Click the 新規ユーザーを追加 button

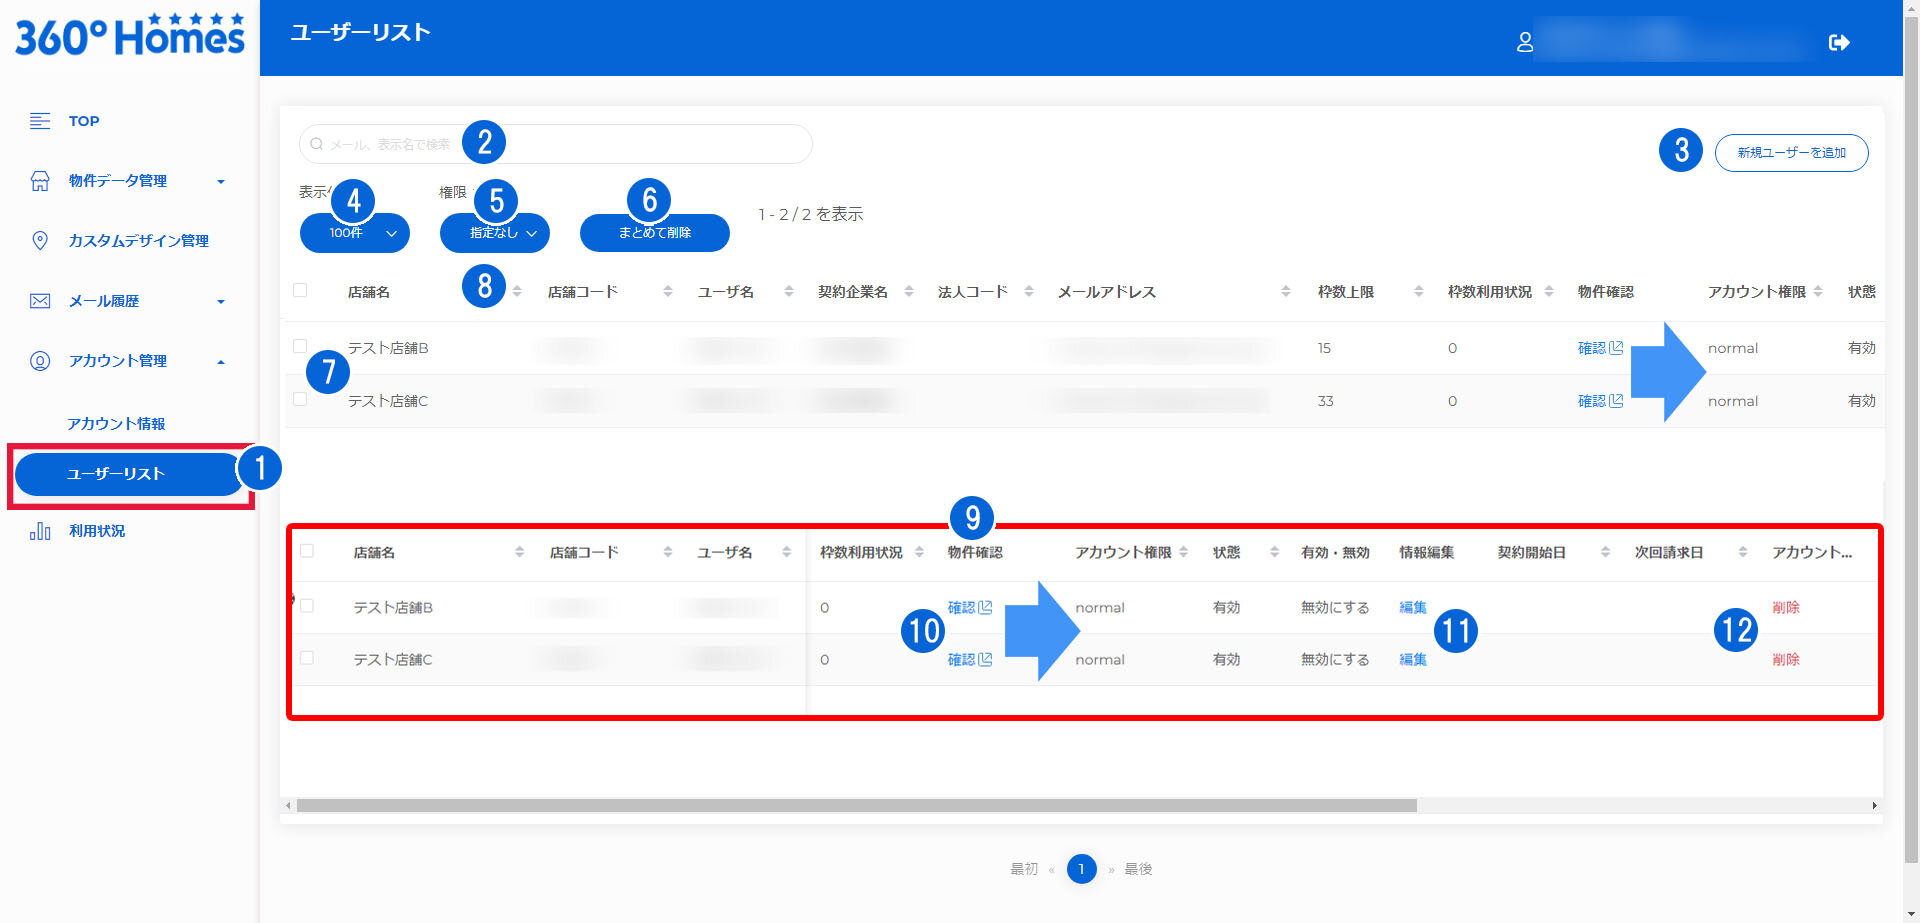(x=1791, y=153)
